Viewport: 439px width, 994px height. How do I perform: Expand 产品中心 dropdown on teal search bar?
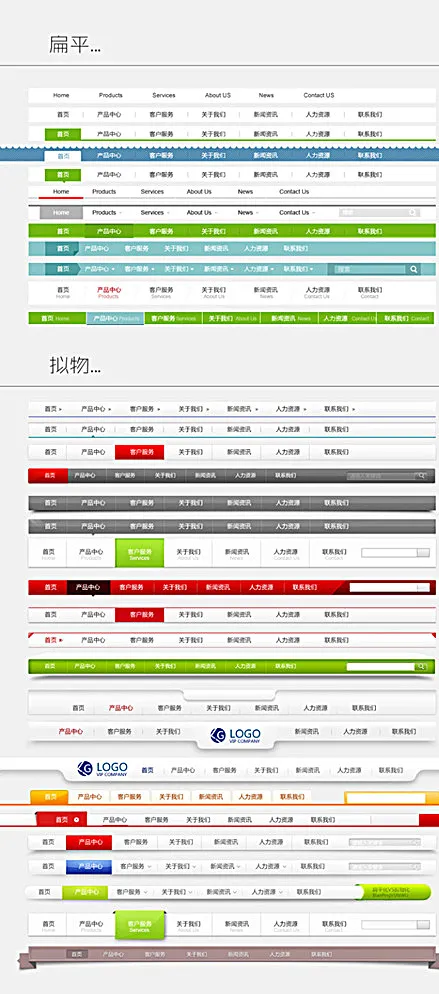100,269
